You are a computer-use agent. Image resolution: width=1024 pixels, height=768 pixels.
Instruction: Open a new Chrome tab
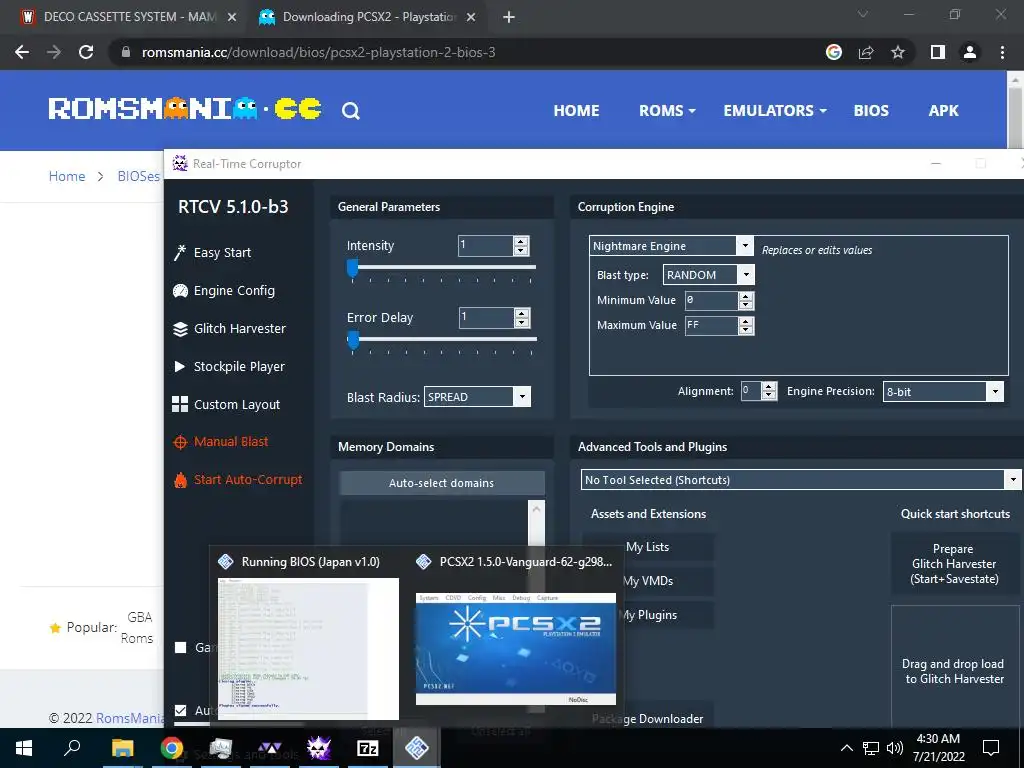coord(509,18)
